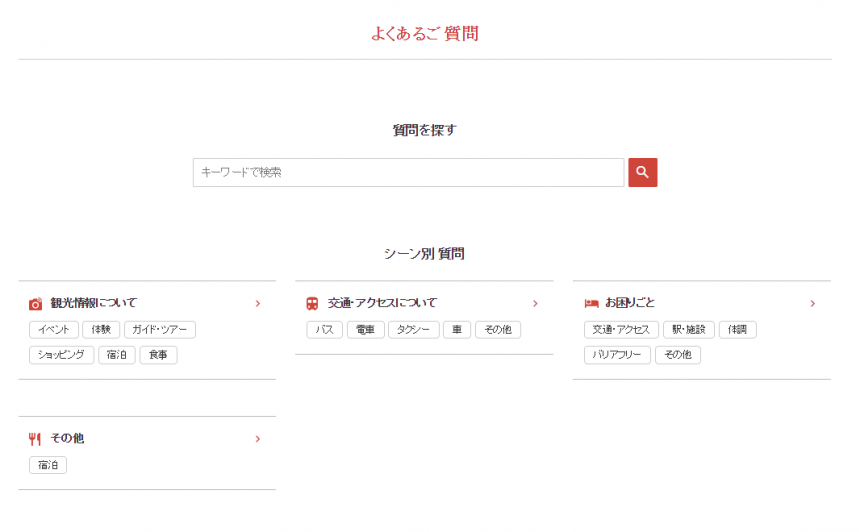Select the バス tag
Image resolution: width=860 pixels, height=532 pixels.
pos(324,330)
